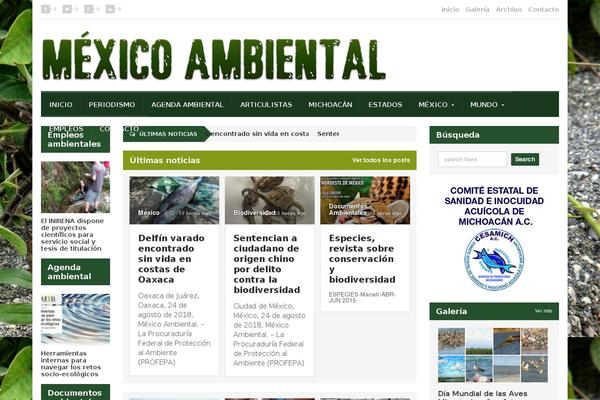
Task: Click 'Ver todos los posts' link
Action: pyautogui.click(x=381, y=160)
